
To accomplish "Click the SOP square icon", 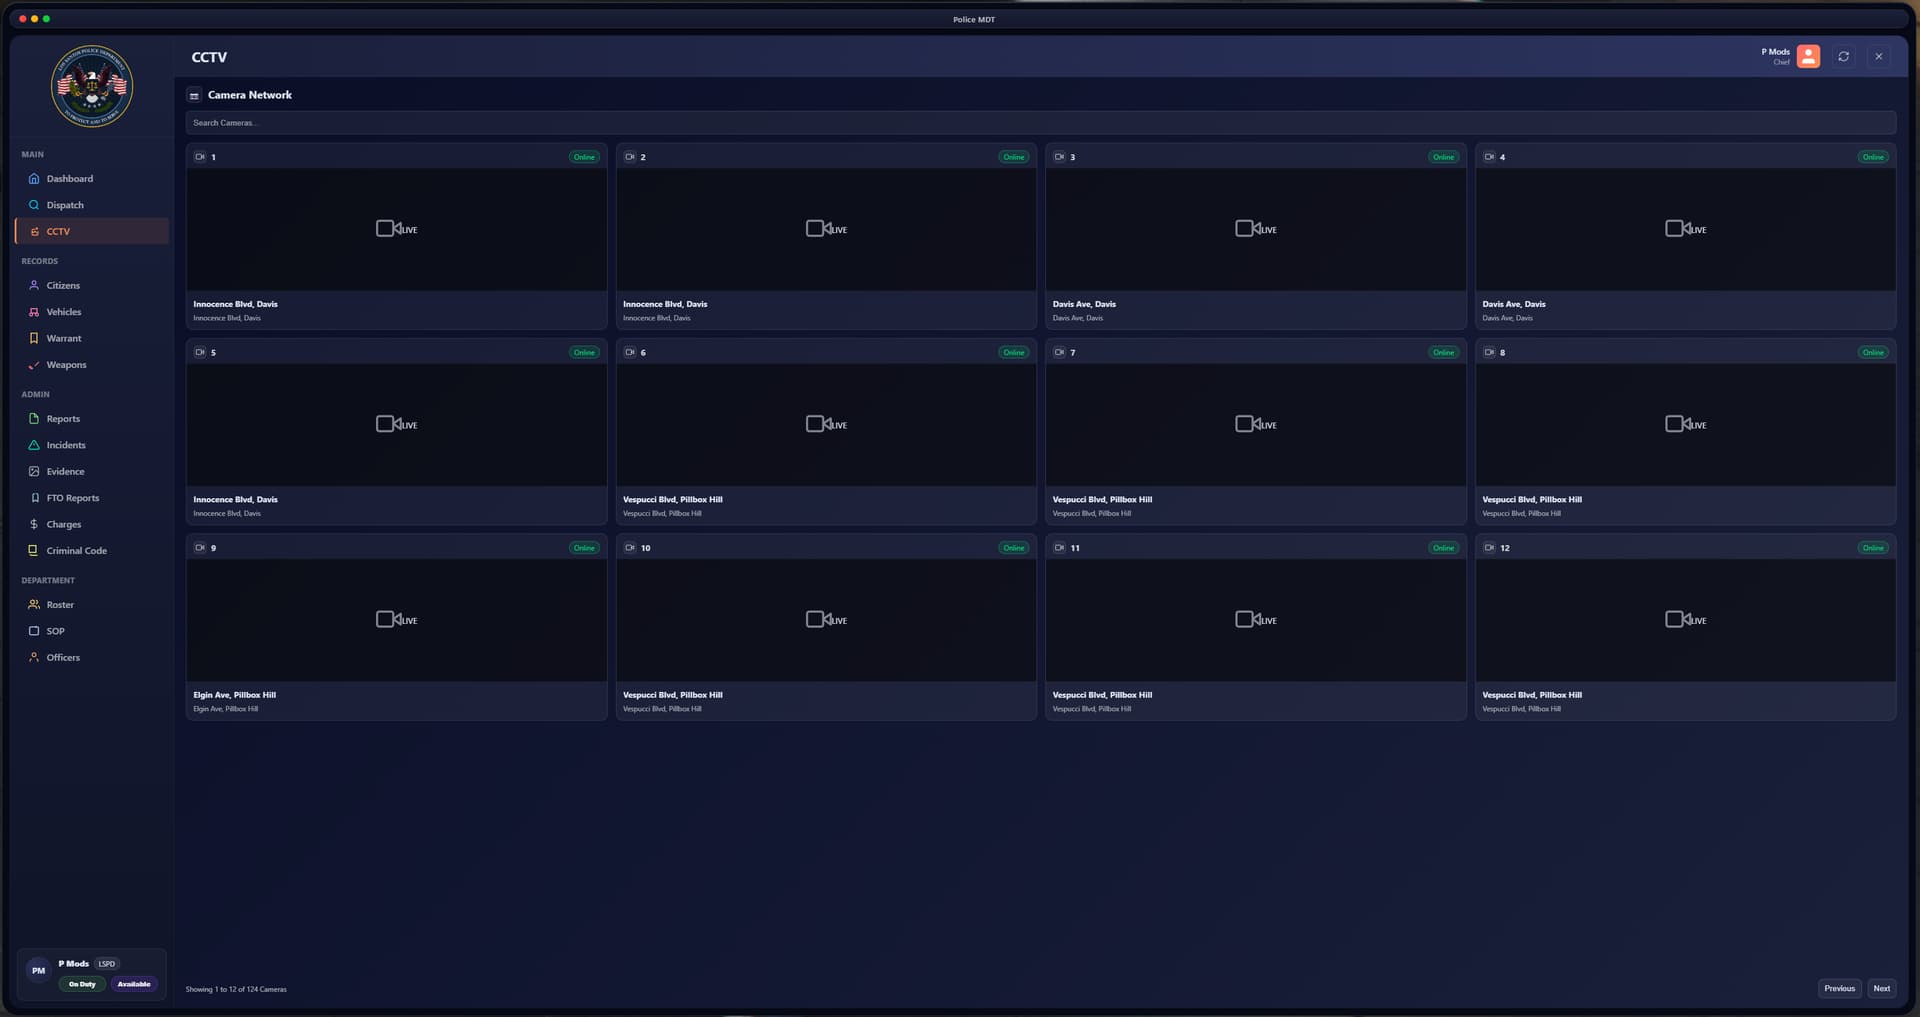I will click(x=34, y=631).
